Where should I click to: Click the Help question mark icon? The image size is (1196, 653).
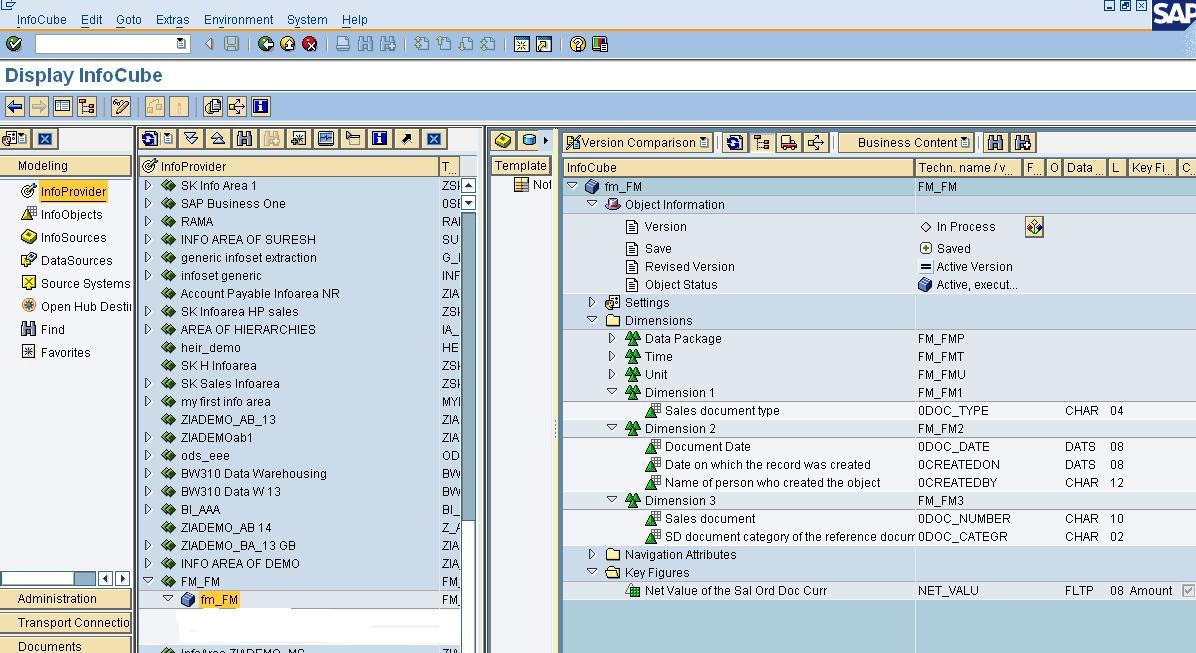(578, 44)
